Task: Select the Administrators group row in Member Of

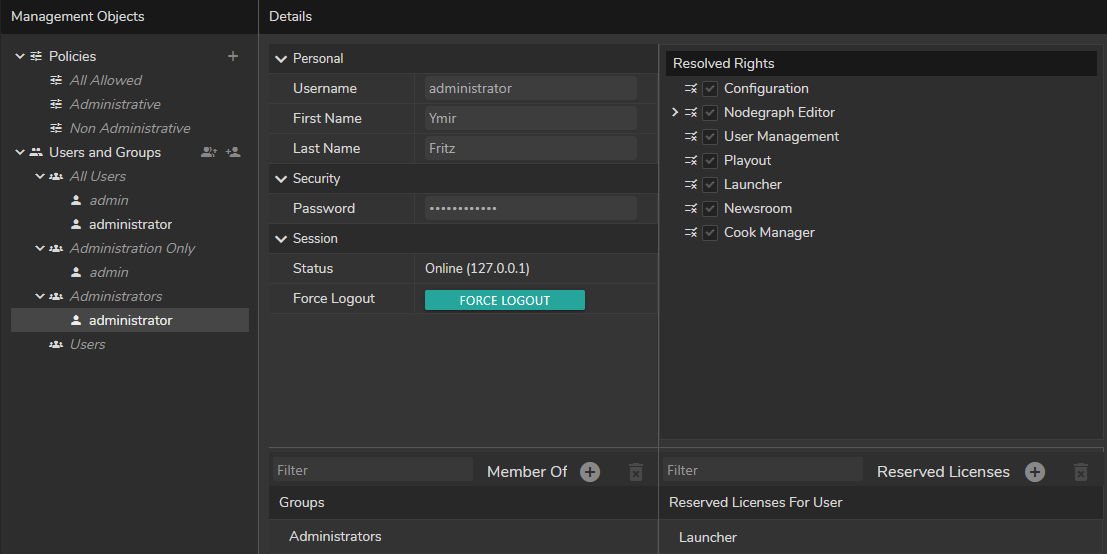Action: [x=335, y=536]
